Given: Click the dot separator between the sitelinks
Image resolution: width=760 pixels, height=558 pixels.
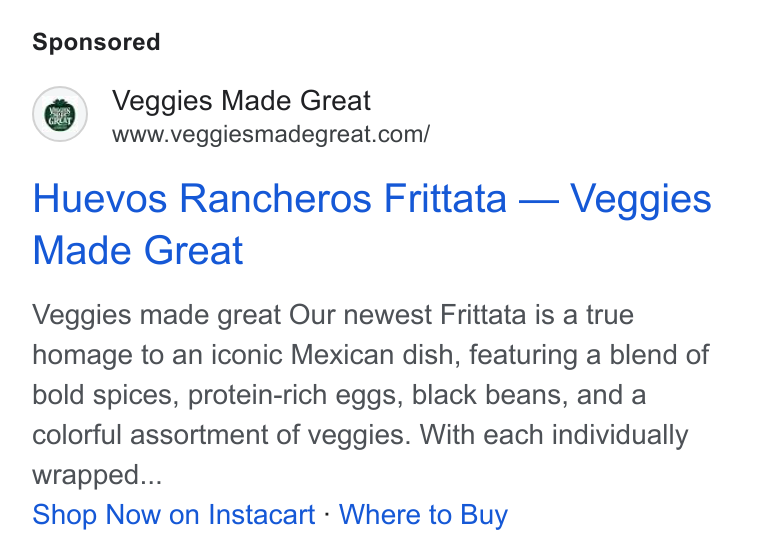Looking at the screenshot, I should click(x=327, y=514).
